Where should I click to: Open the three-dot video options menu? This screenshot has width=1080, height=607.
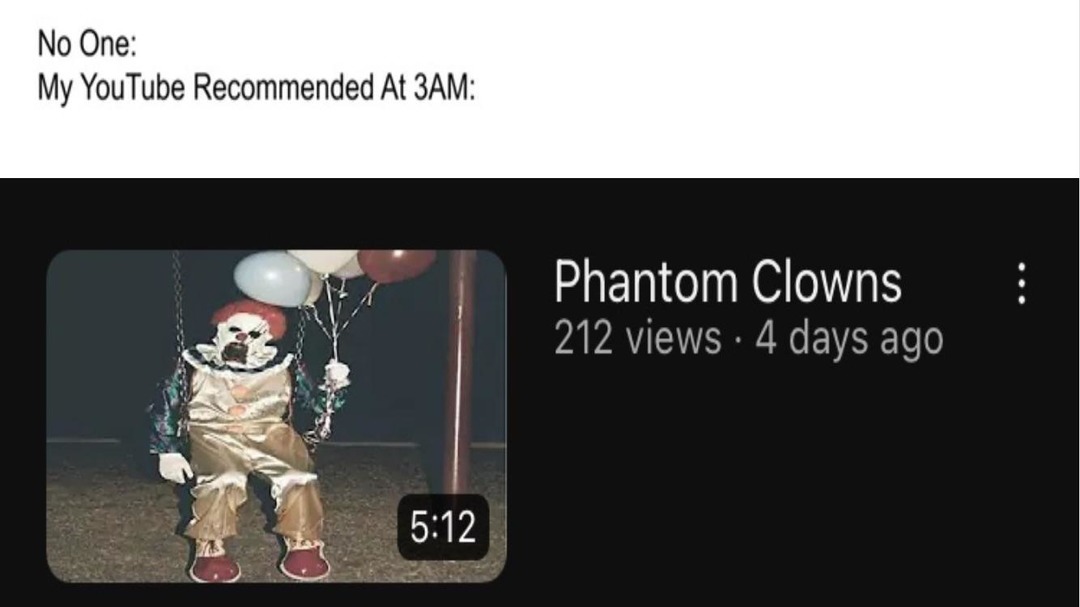(1022, 283)
